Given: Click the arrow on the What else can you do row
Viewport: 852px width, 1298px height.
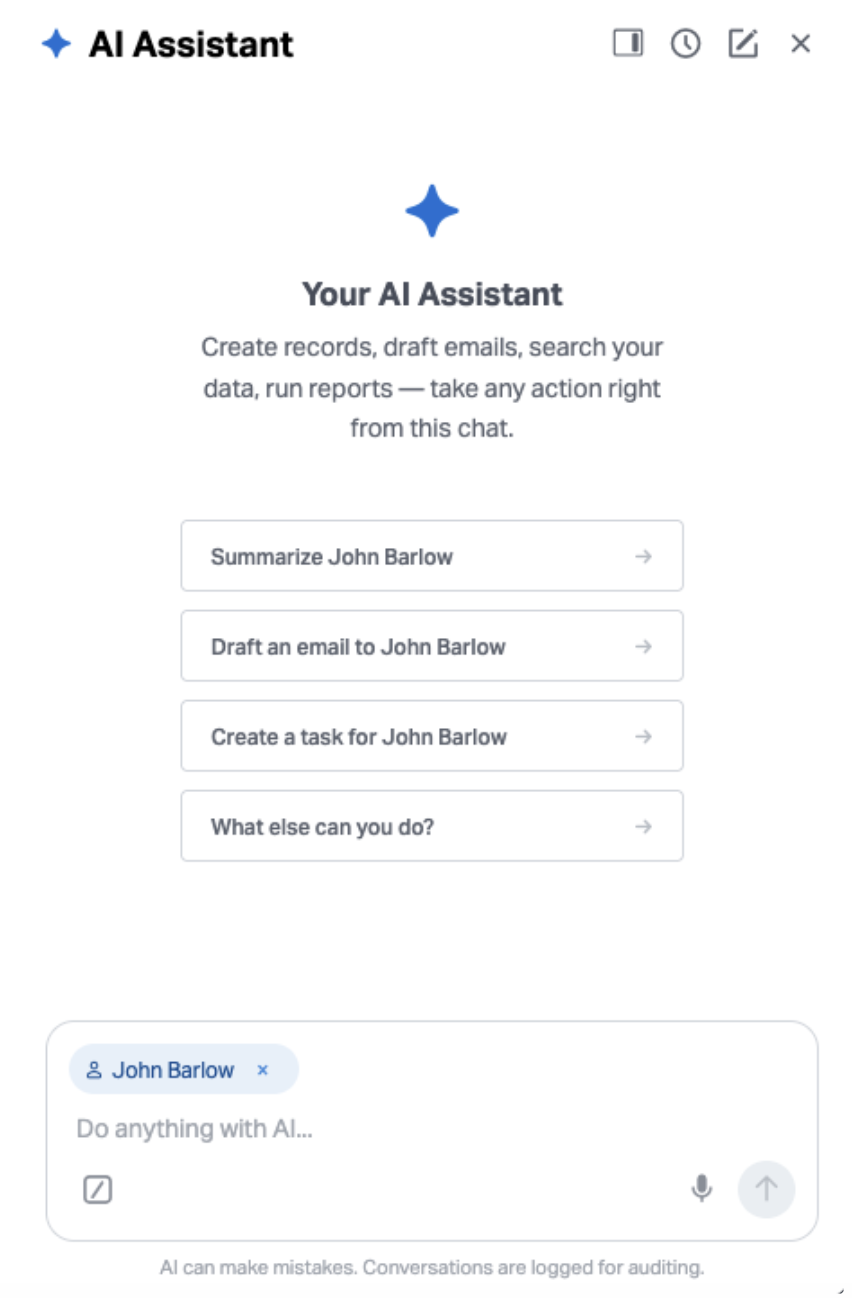Looking at the screenshot, I should coord(644,826).
